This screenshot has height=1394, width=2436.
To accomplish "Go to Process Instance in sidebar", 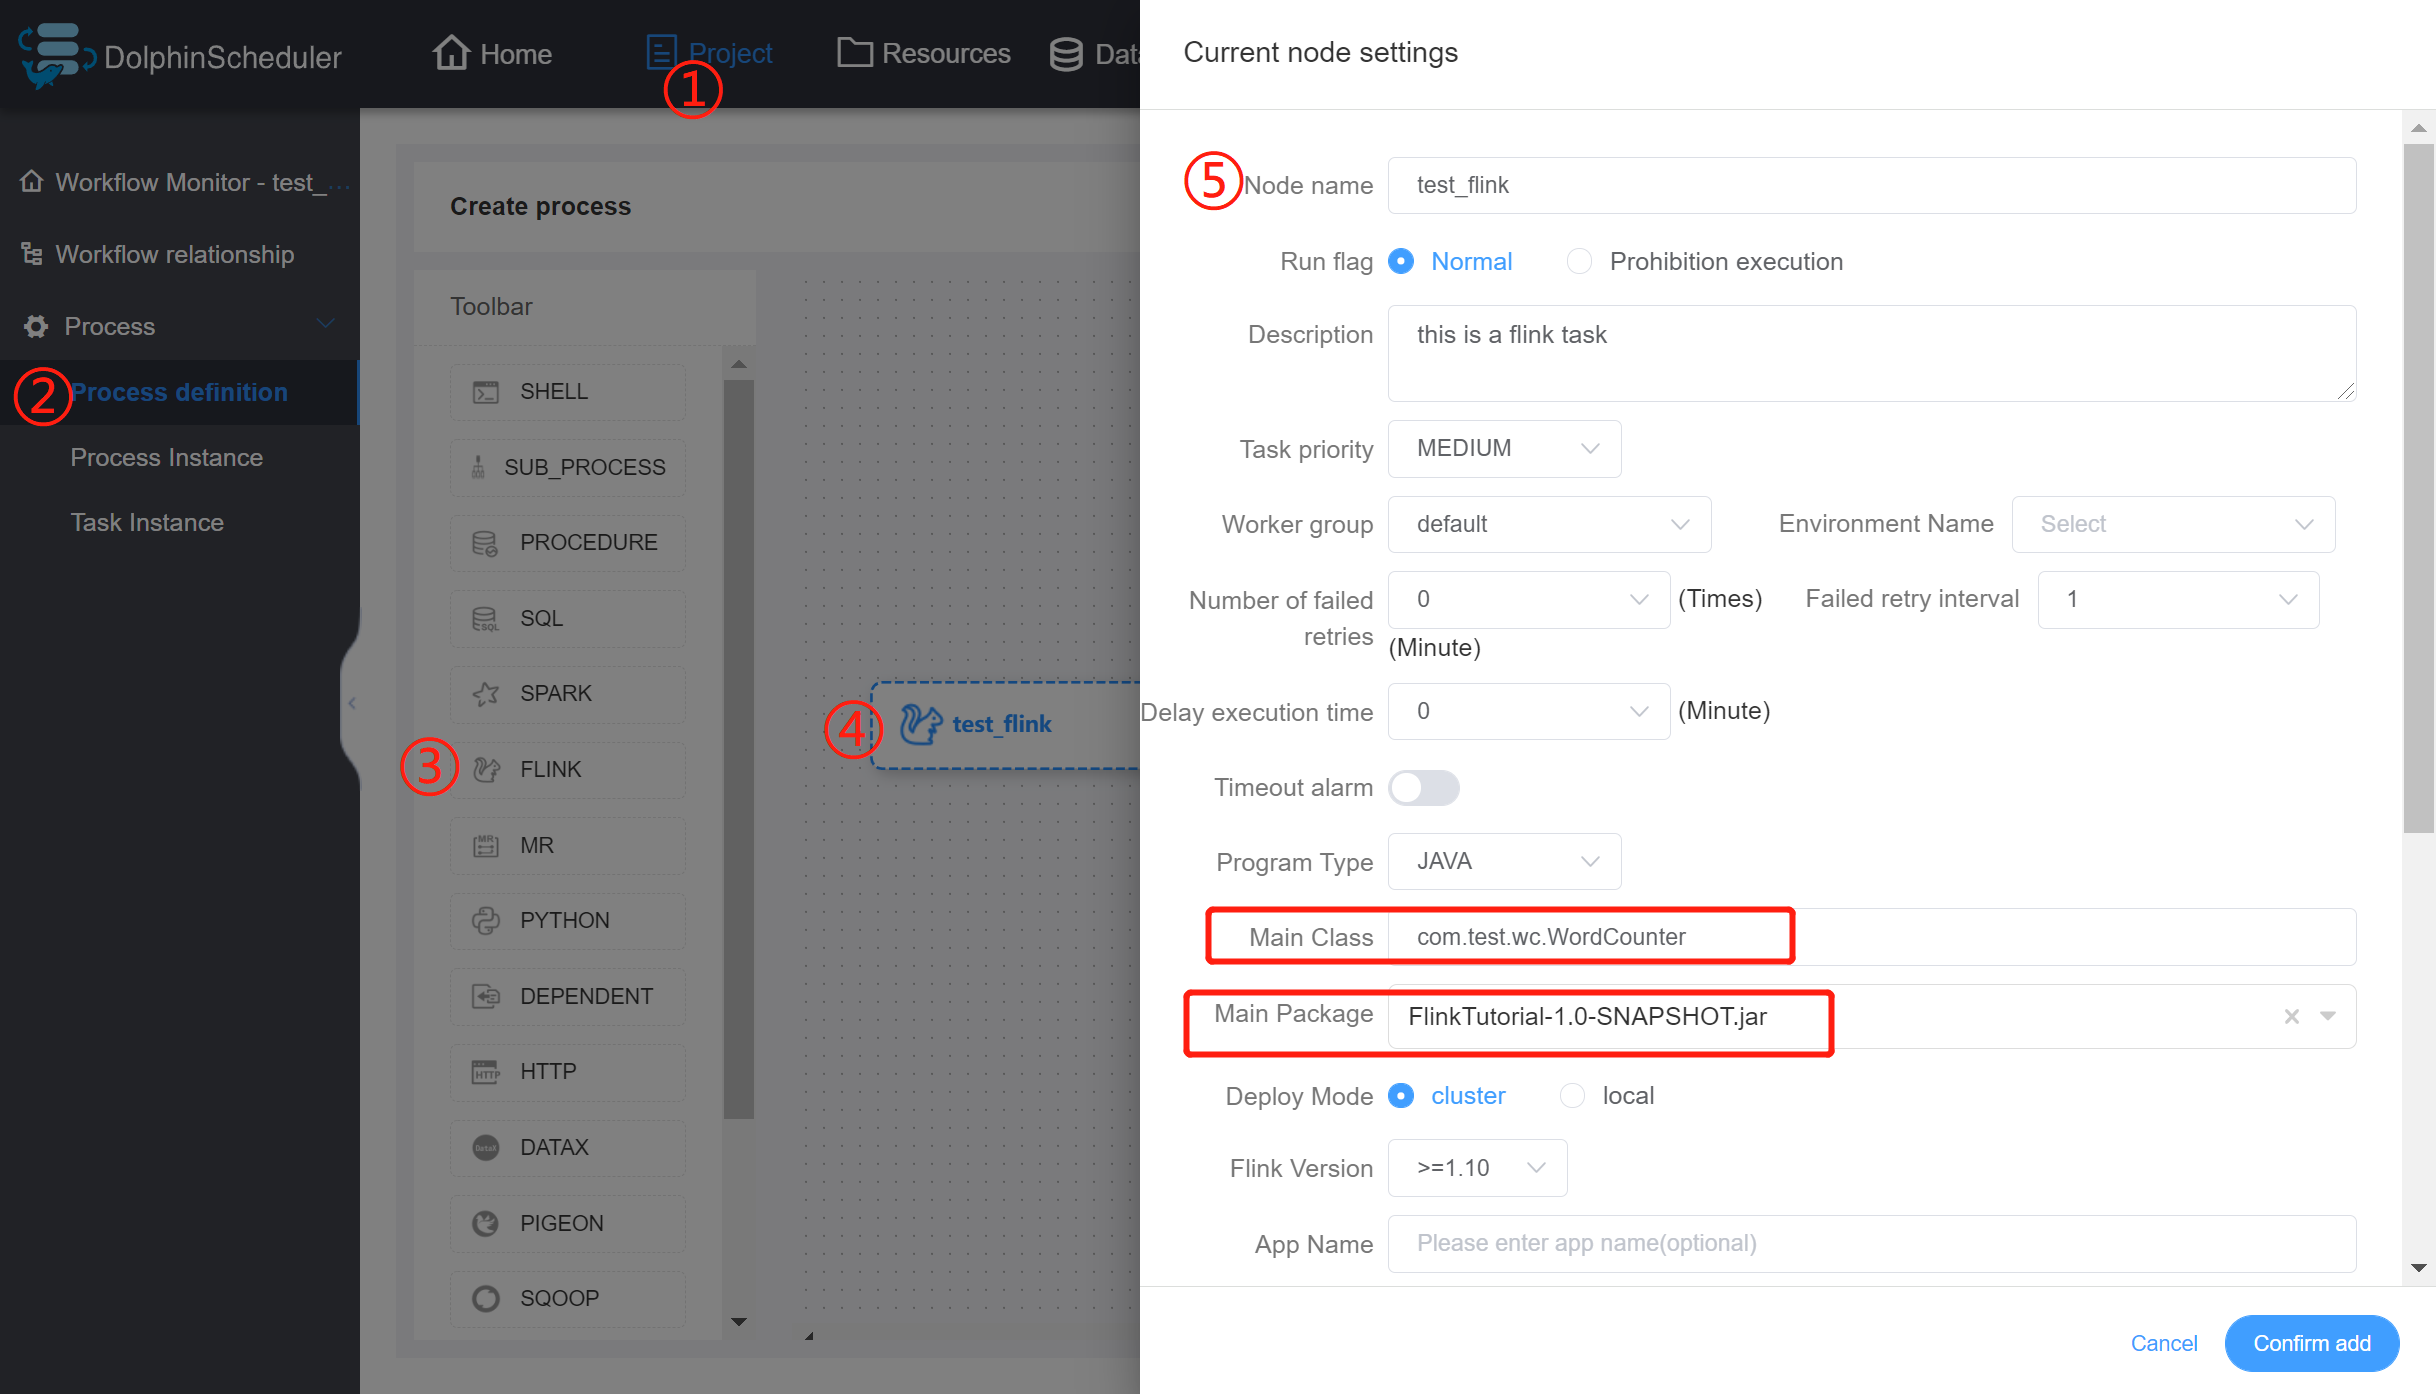I will click(167, 457).
